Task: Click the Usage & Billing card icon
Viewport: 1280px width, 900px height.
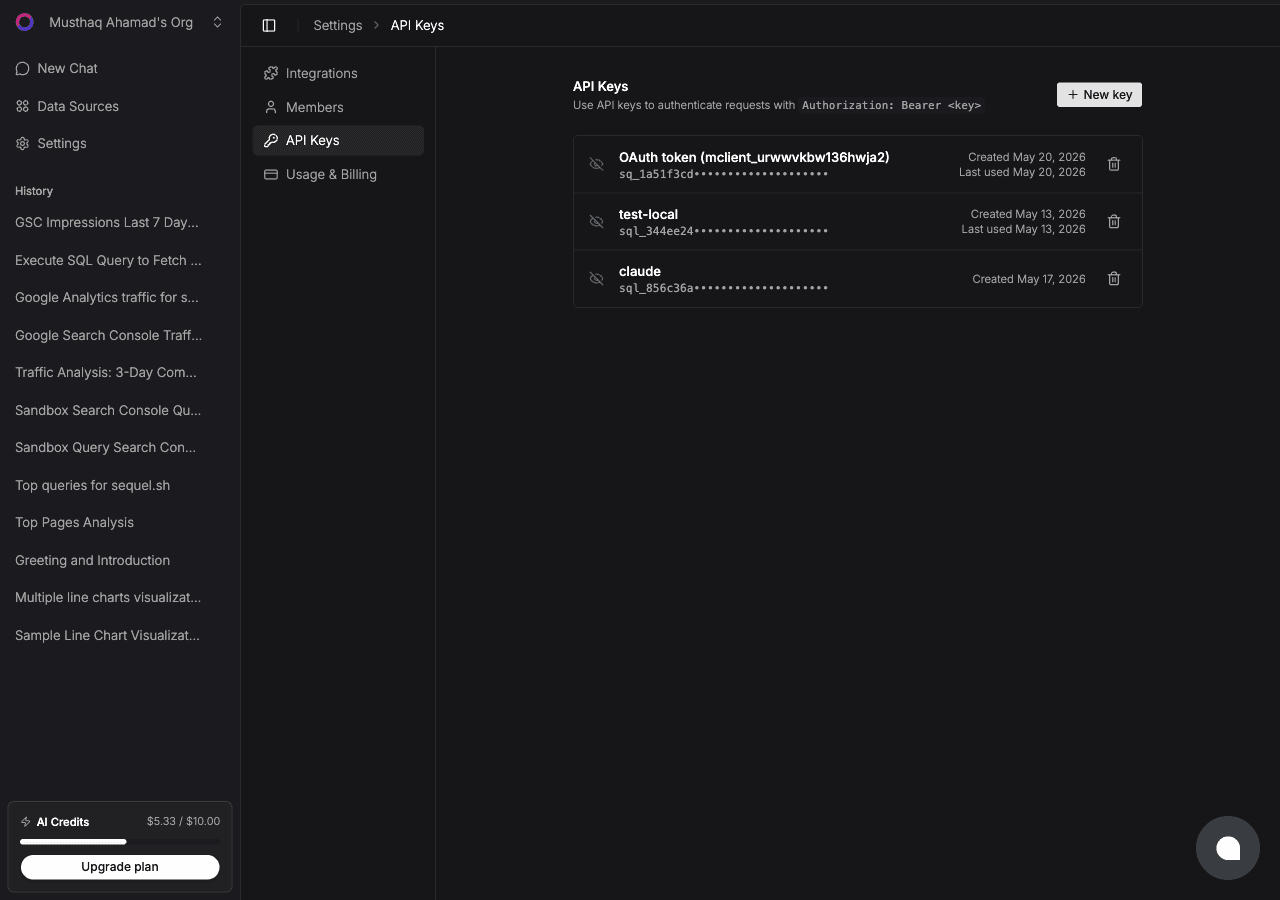Action: tap(270, 174)
